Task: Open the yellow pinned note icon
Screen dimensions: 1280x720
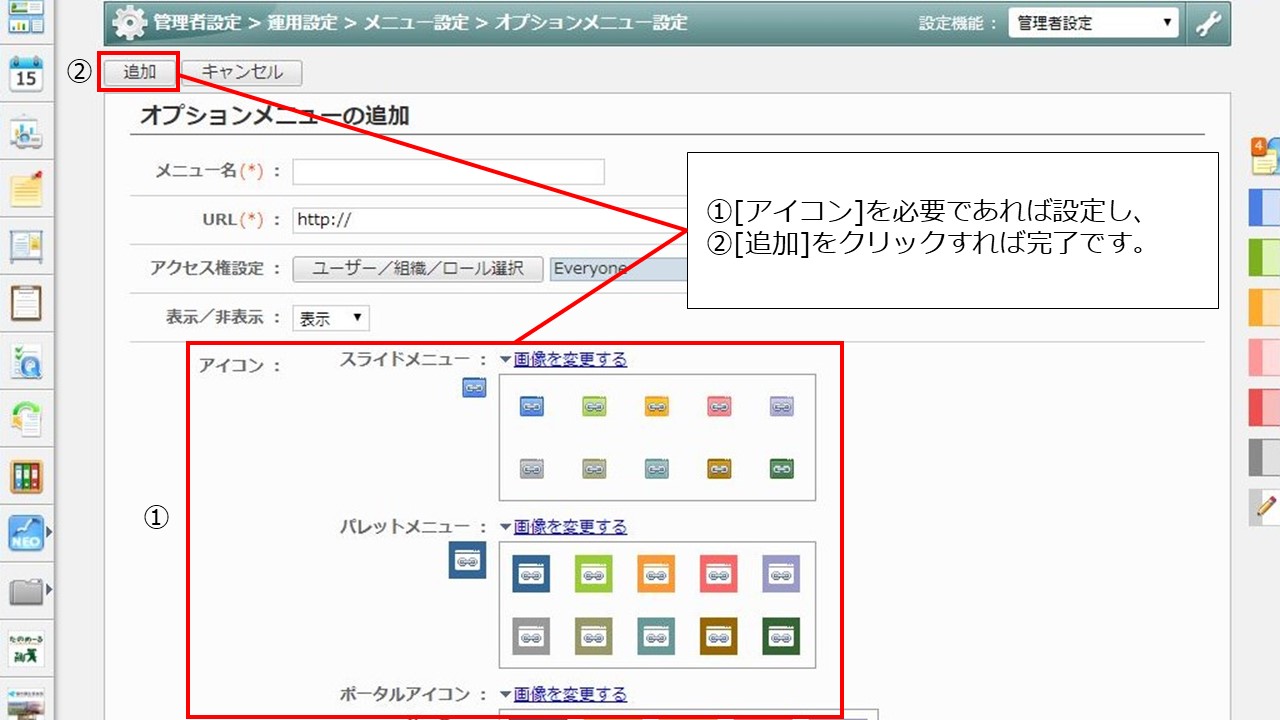Action: (26, 189)
